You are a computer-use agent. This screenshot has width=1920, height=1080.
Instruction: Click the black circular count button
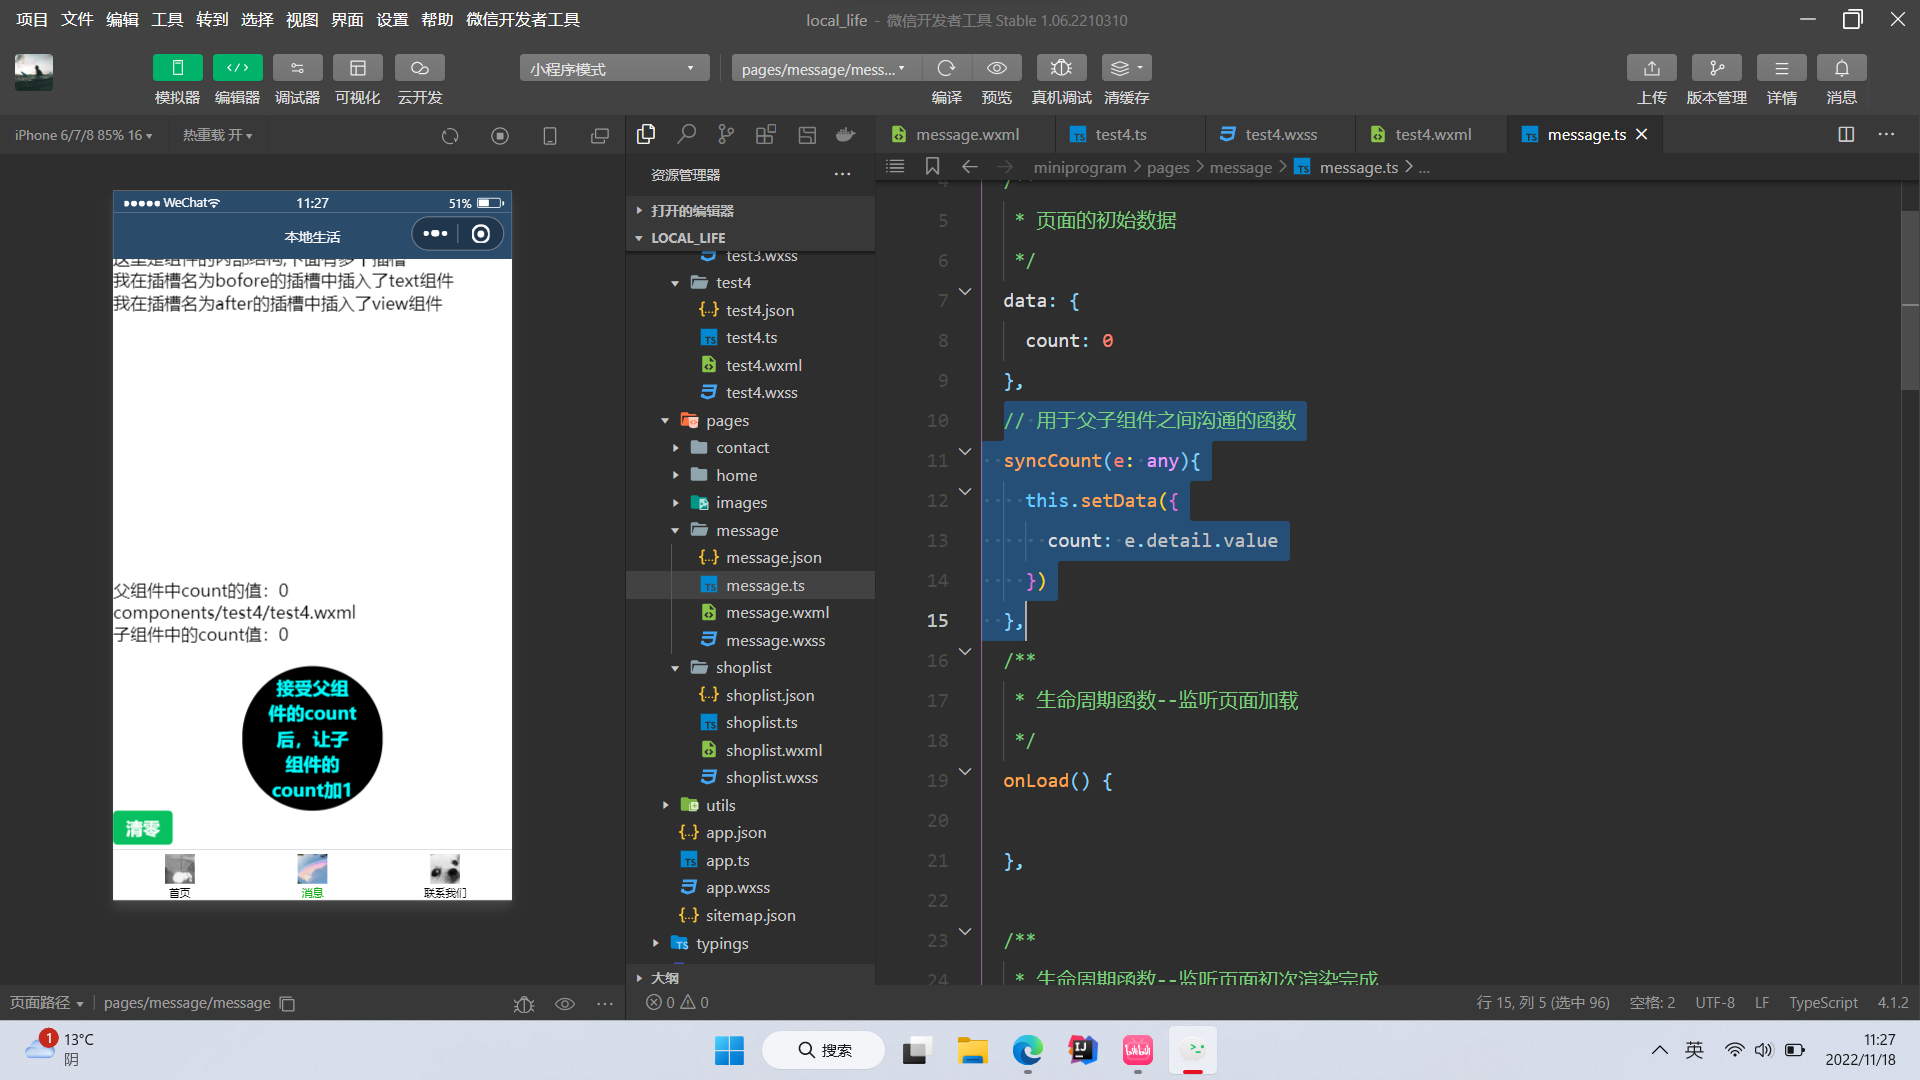click(312, 739)
